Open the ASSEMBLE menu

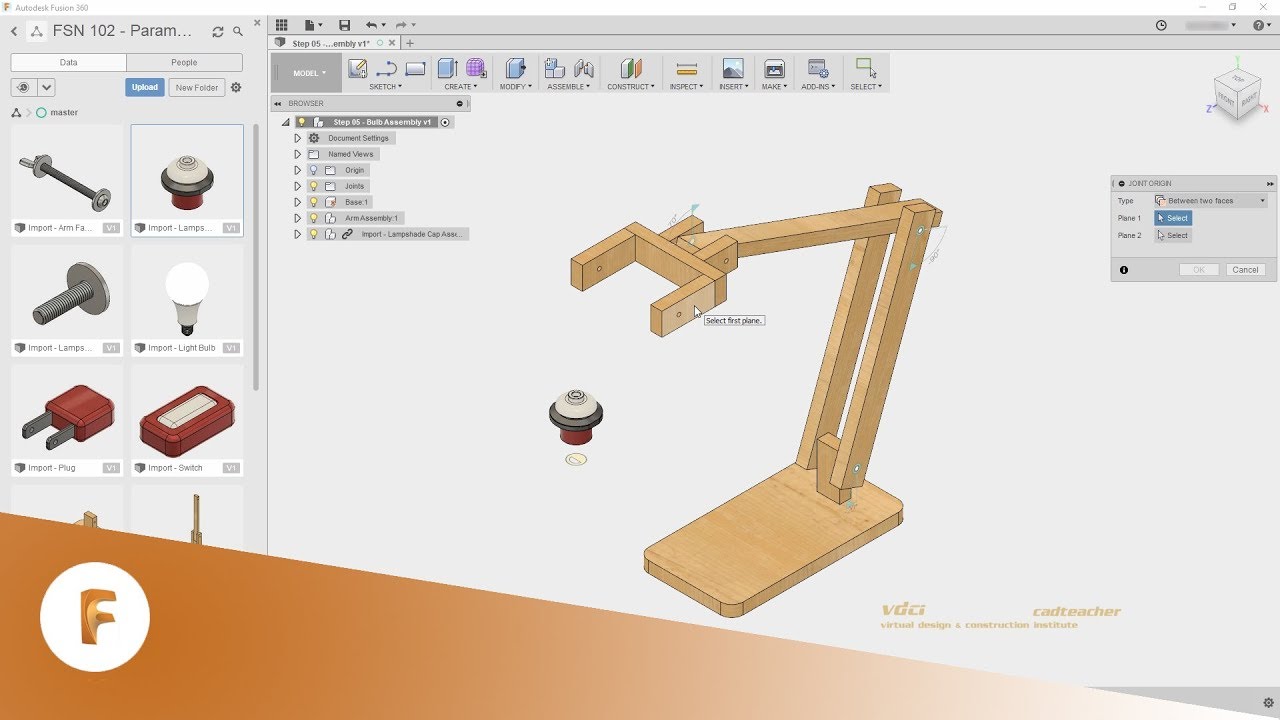[x=569, y=86]
